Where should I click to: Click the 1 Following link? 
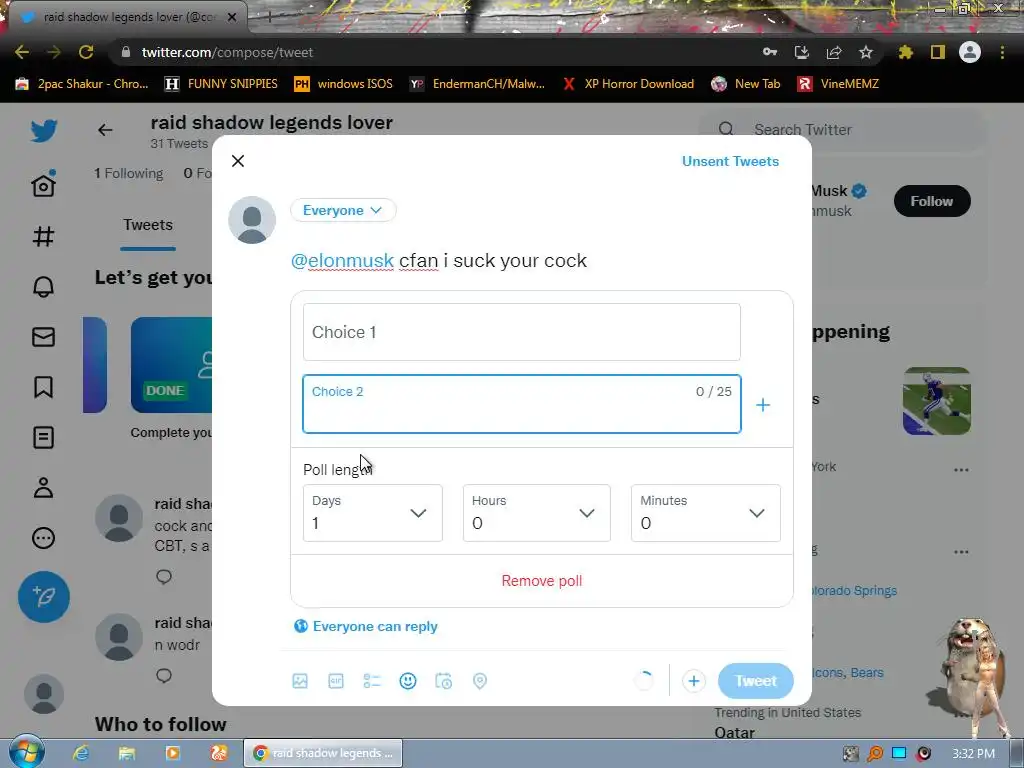(x=129, y=173)
